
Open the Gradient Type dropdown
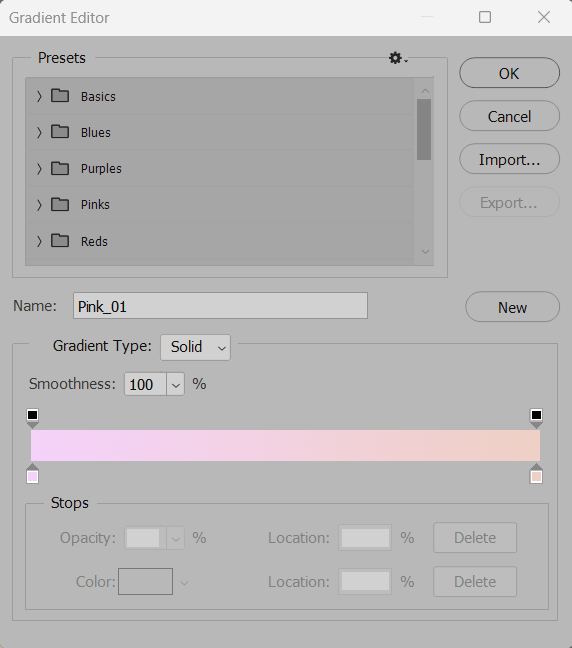point(195,347)
